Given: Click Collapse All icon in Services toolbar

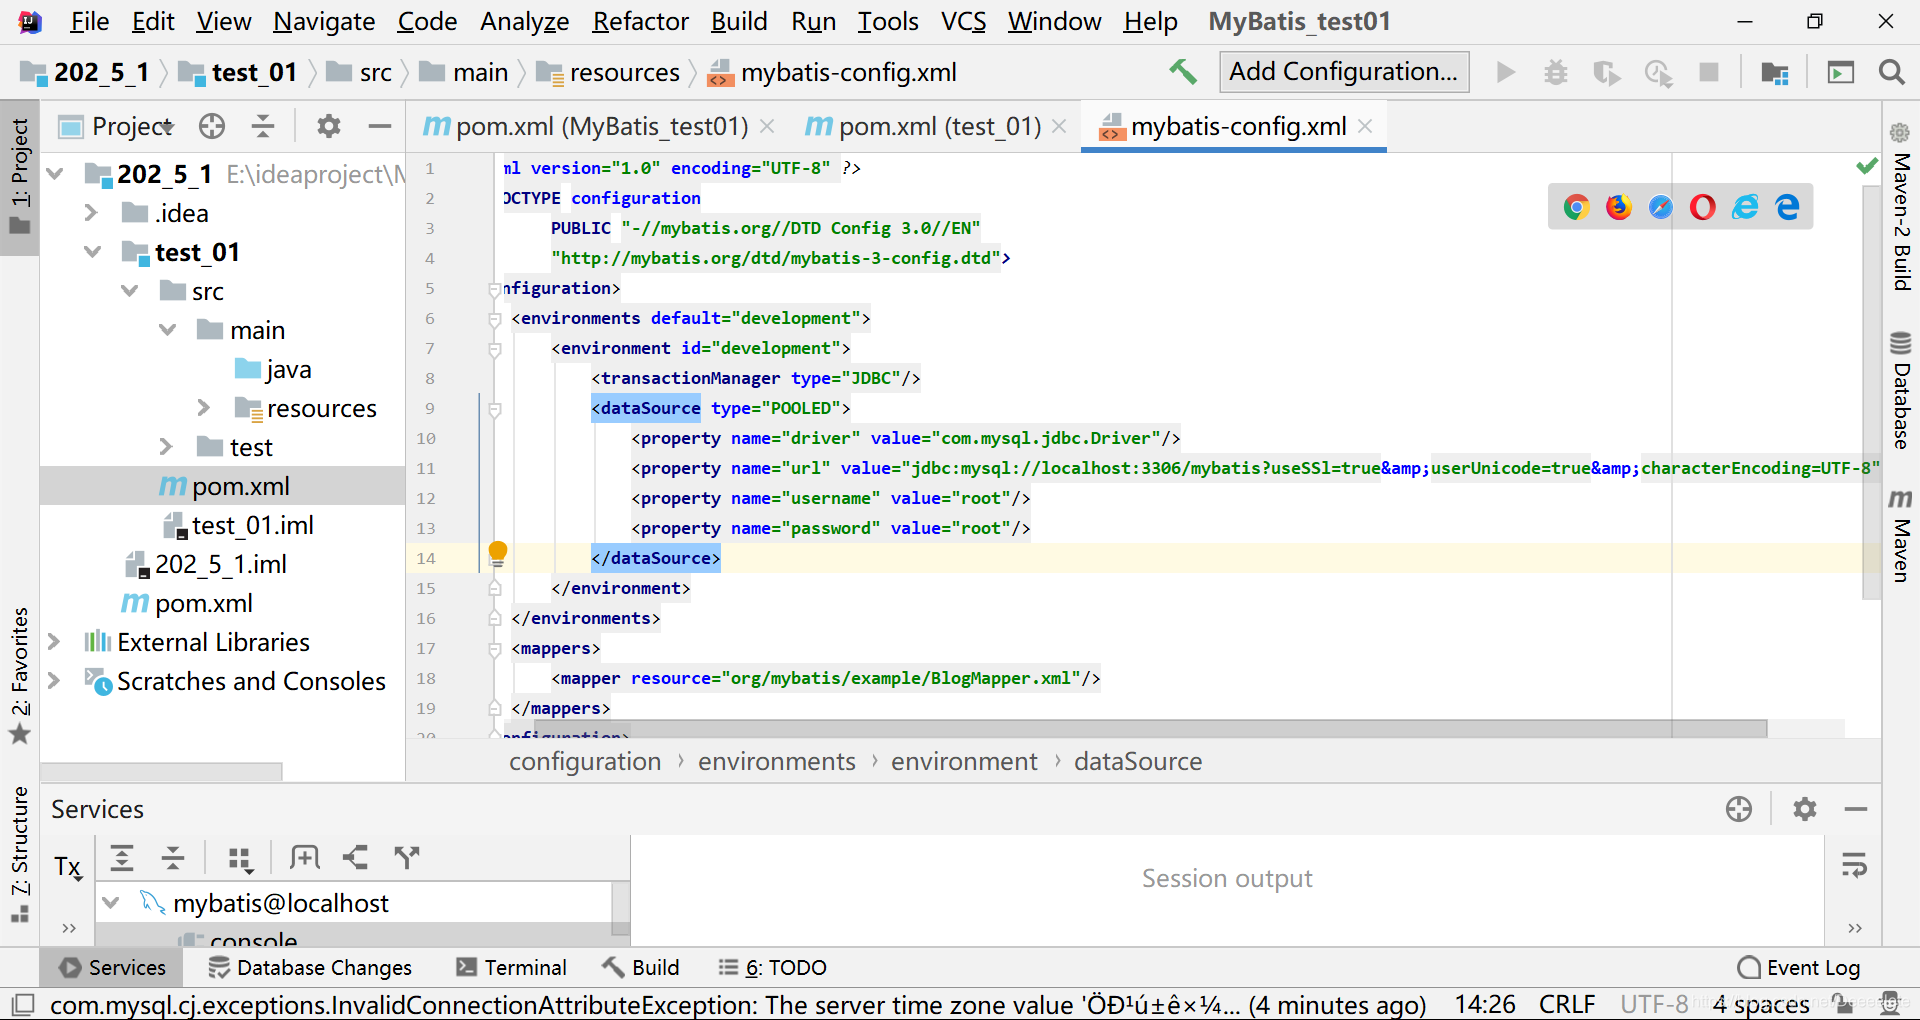Looking at the screenshot, I should (x=173, y=858).
